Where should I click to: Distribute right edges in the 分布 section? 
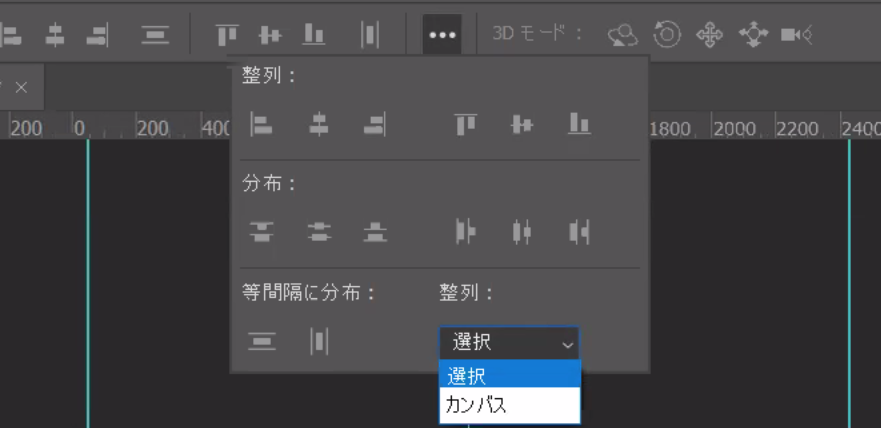coord(579,232)
